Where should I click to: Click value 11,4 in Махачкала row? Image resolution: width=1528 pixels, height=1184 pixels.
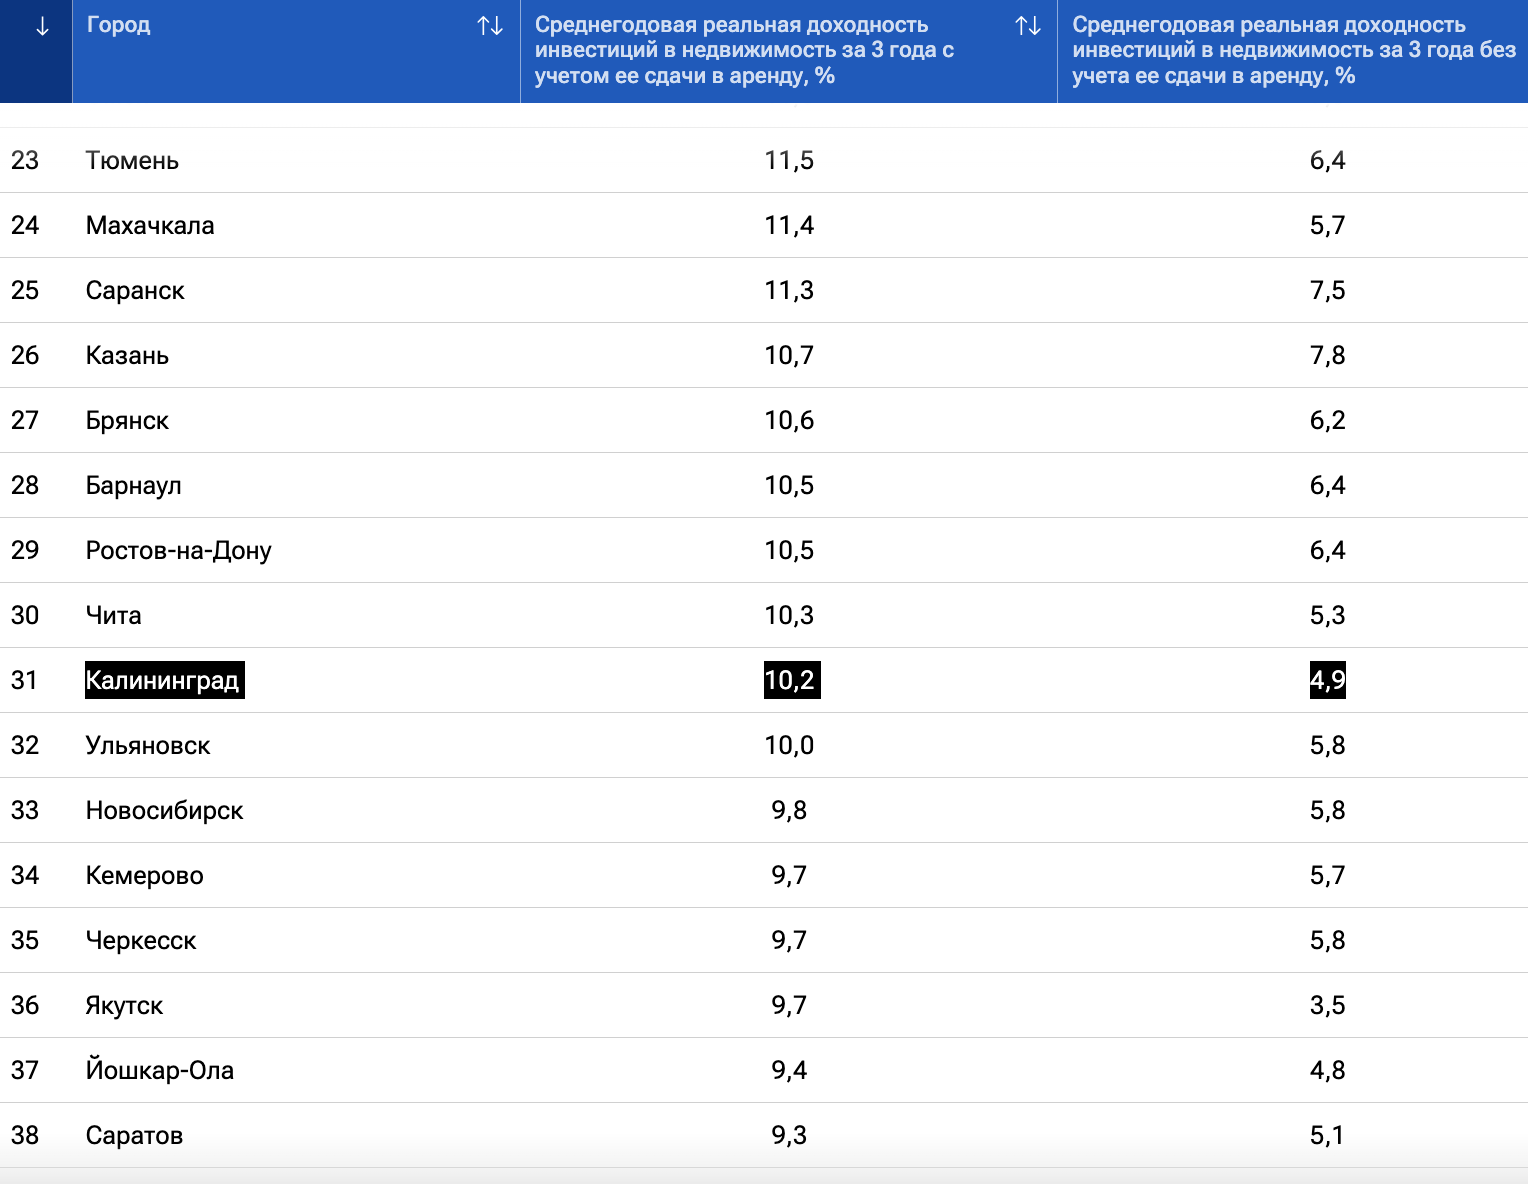point(789,226)
